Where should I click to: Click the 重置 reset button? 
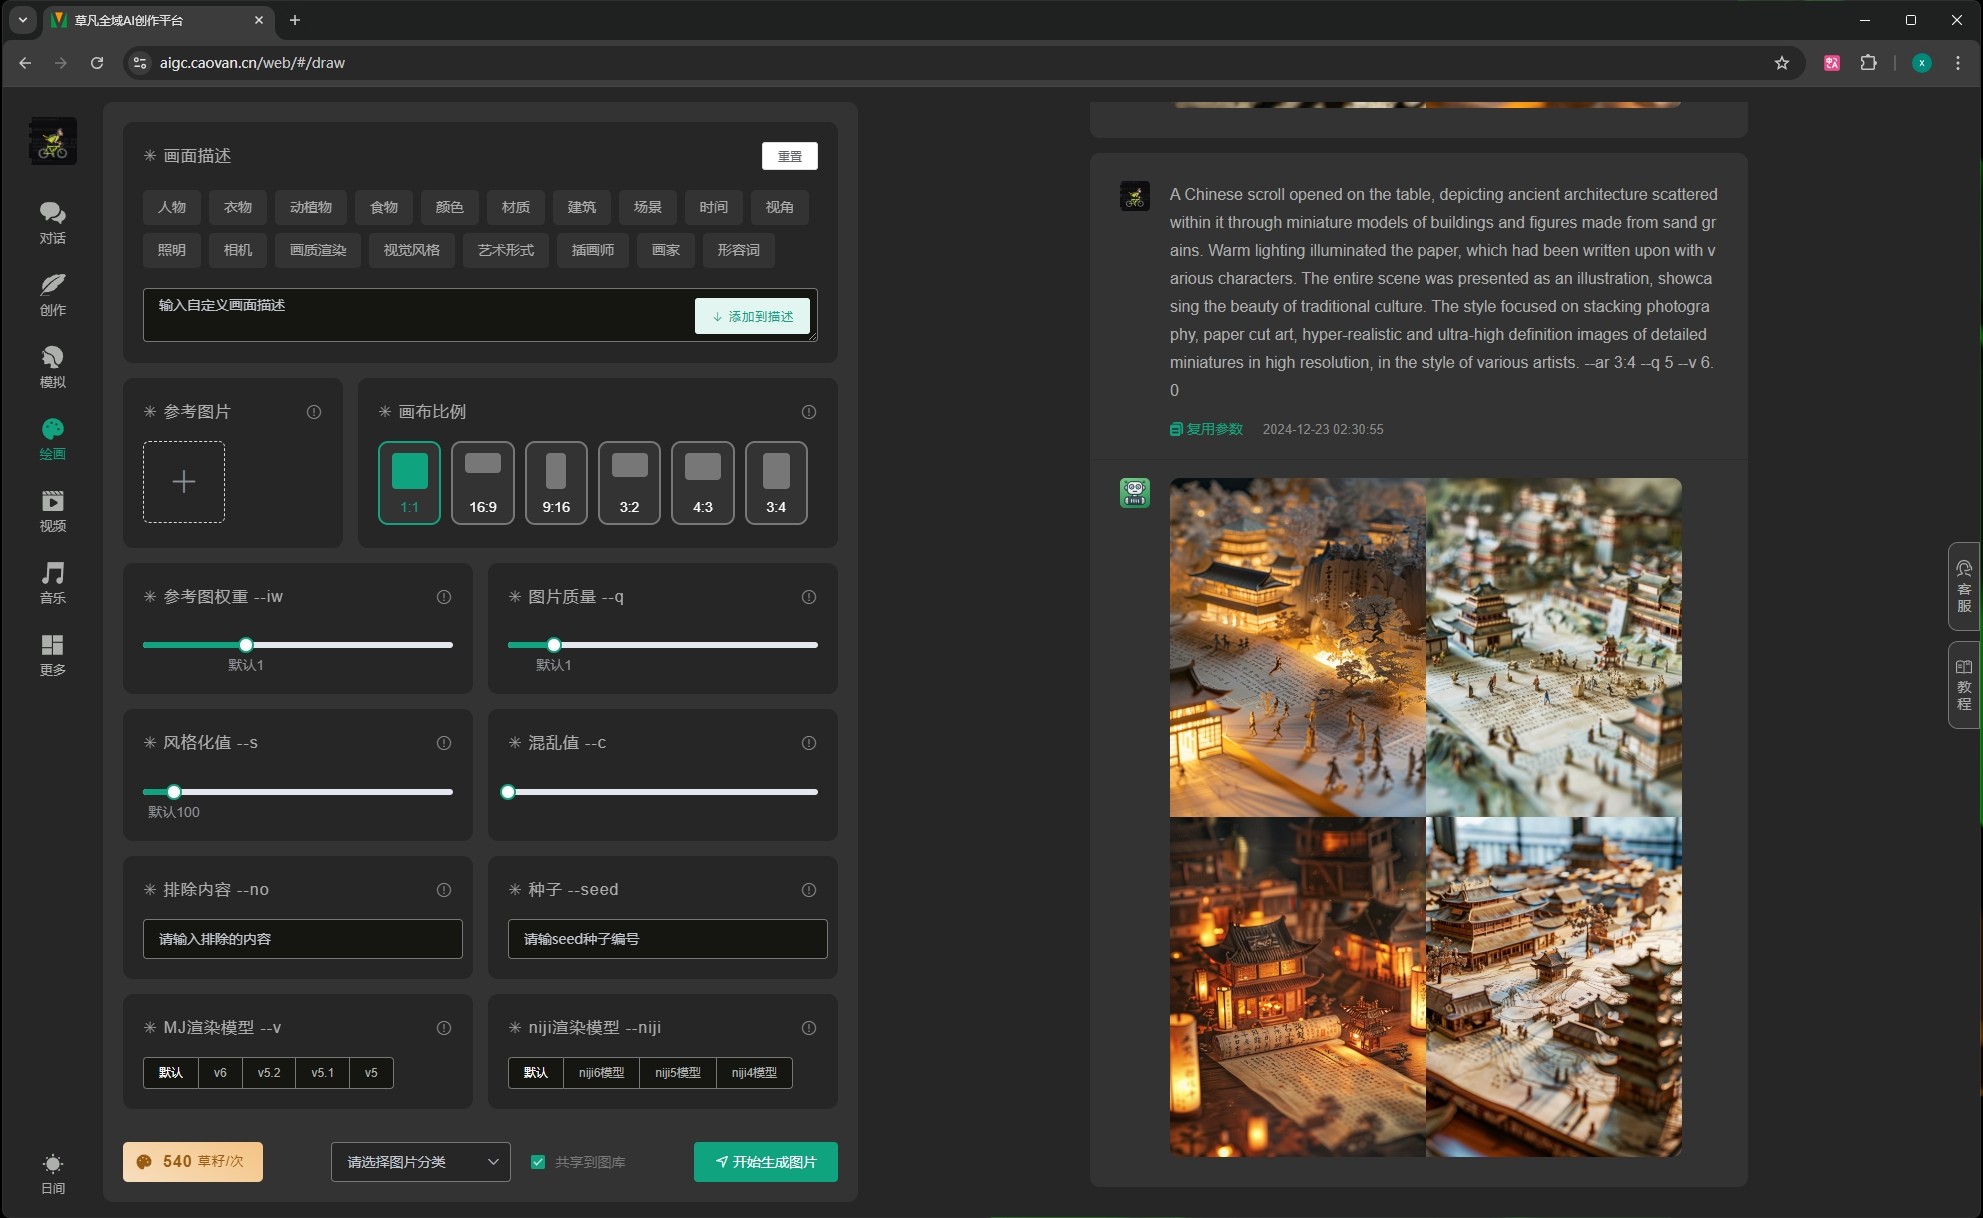[x=790, y=156]
